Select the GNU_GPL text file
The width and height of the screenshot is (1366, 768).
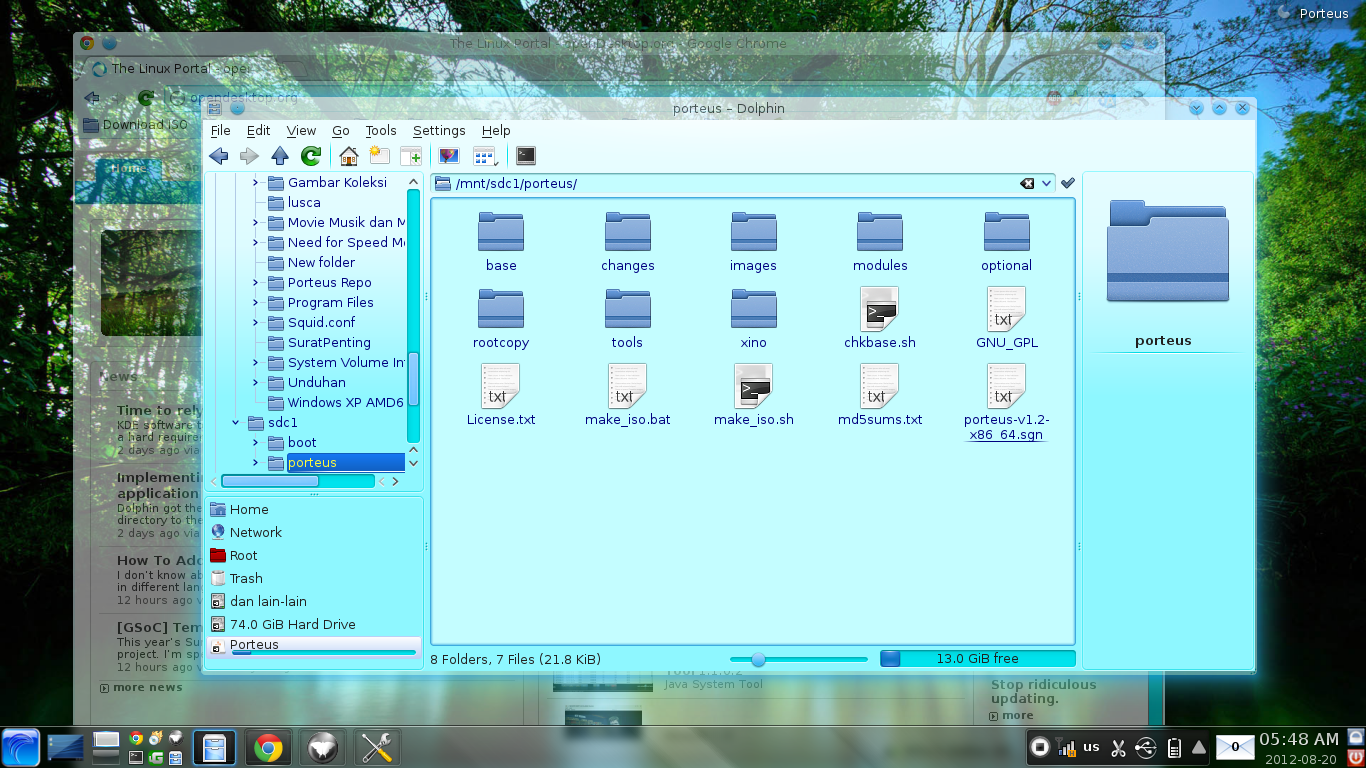tap(1006, 319)
